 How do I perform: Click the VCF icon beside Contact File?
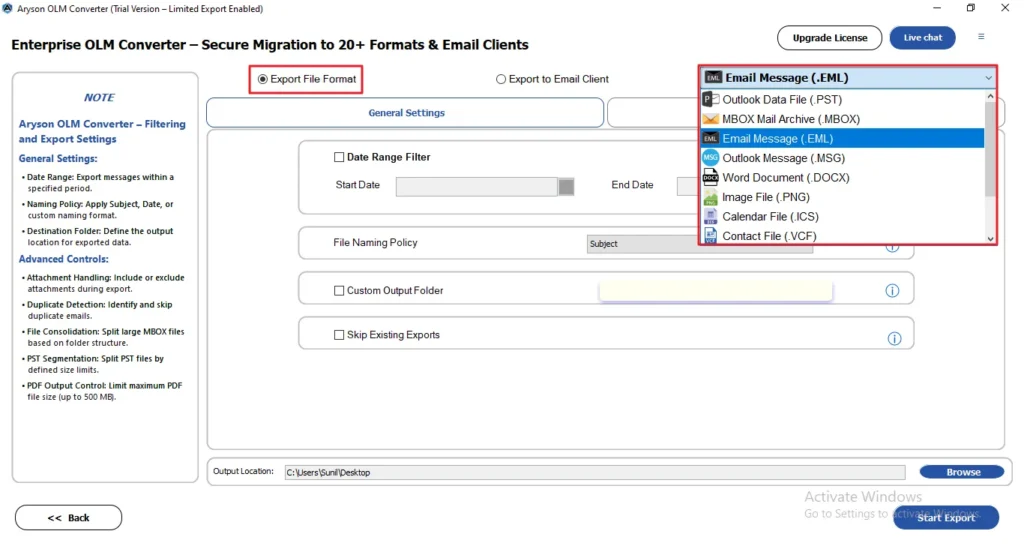click(x=711, y=235)
